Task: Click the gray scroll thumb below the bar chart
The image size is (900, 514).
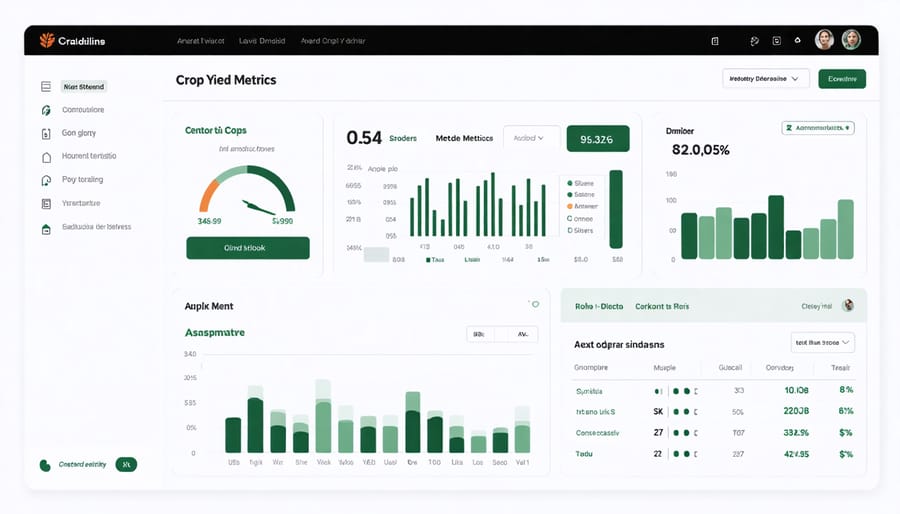Action: tap(377, 254)
